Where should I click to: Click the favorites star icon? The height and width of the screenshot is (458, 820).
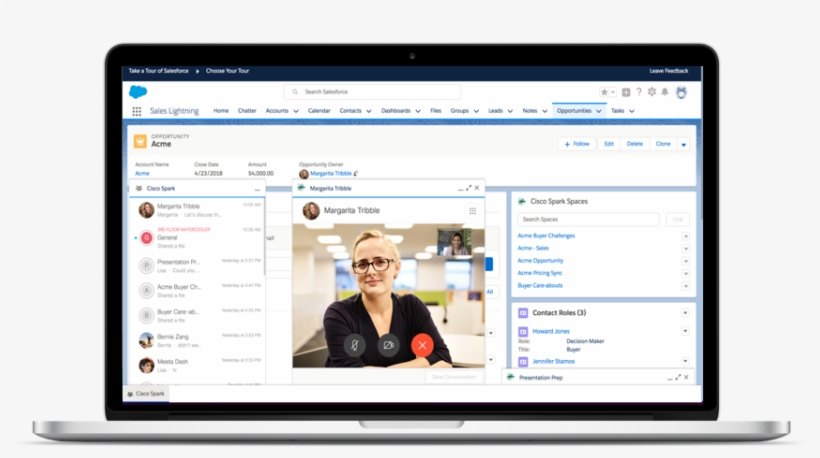tap(604, 92)
